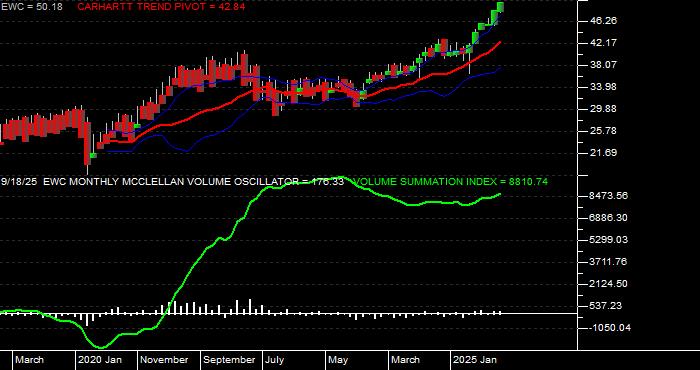Viewport: 700px width, 370px height.
Task: Click the EWC = 50.18 price readout
Action: 31,7
